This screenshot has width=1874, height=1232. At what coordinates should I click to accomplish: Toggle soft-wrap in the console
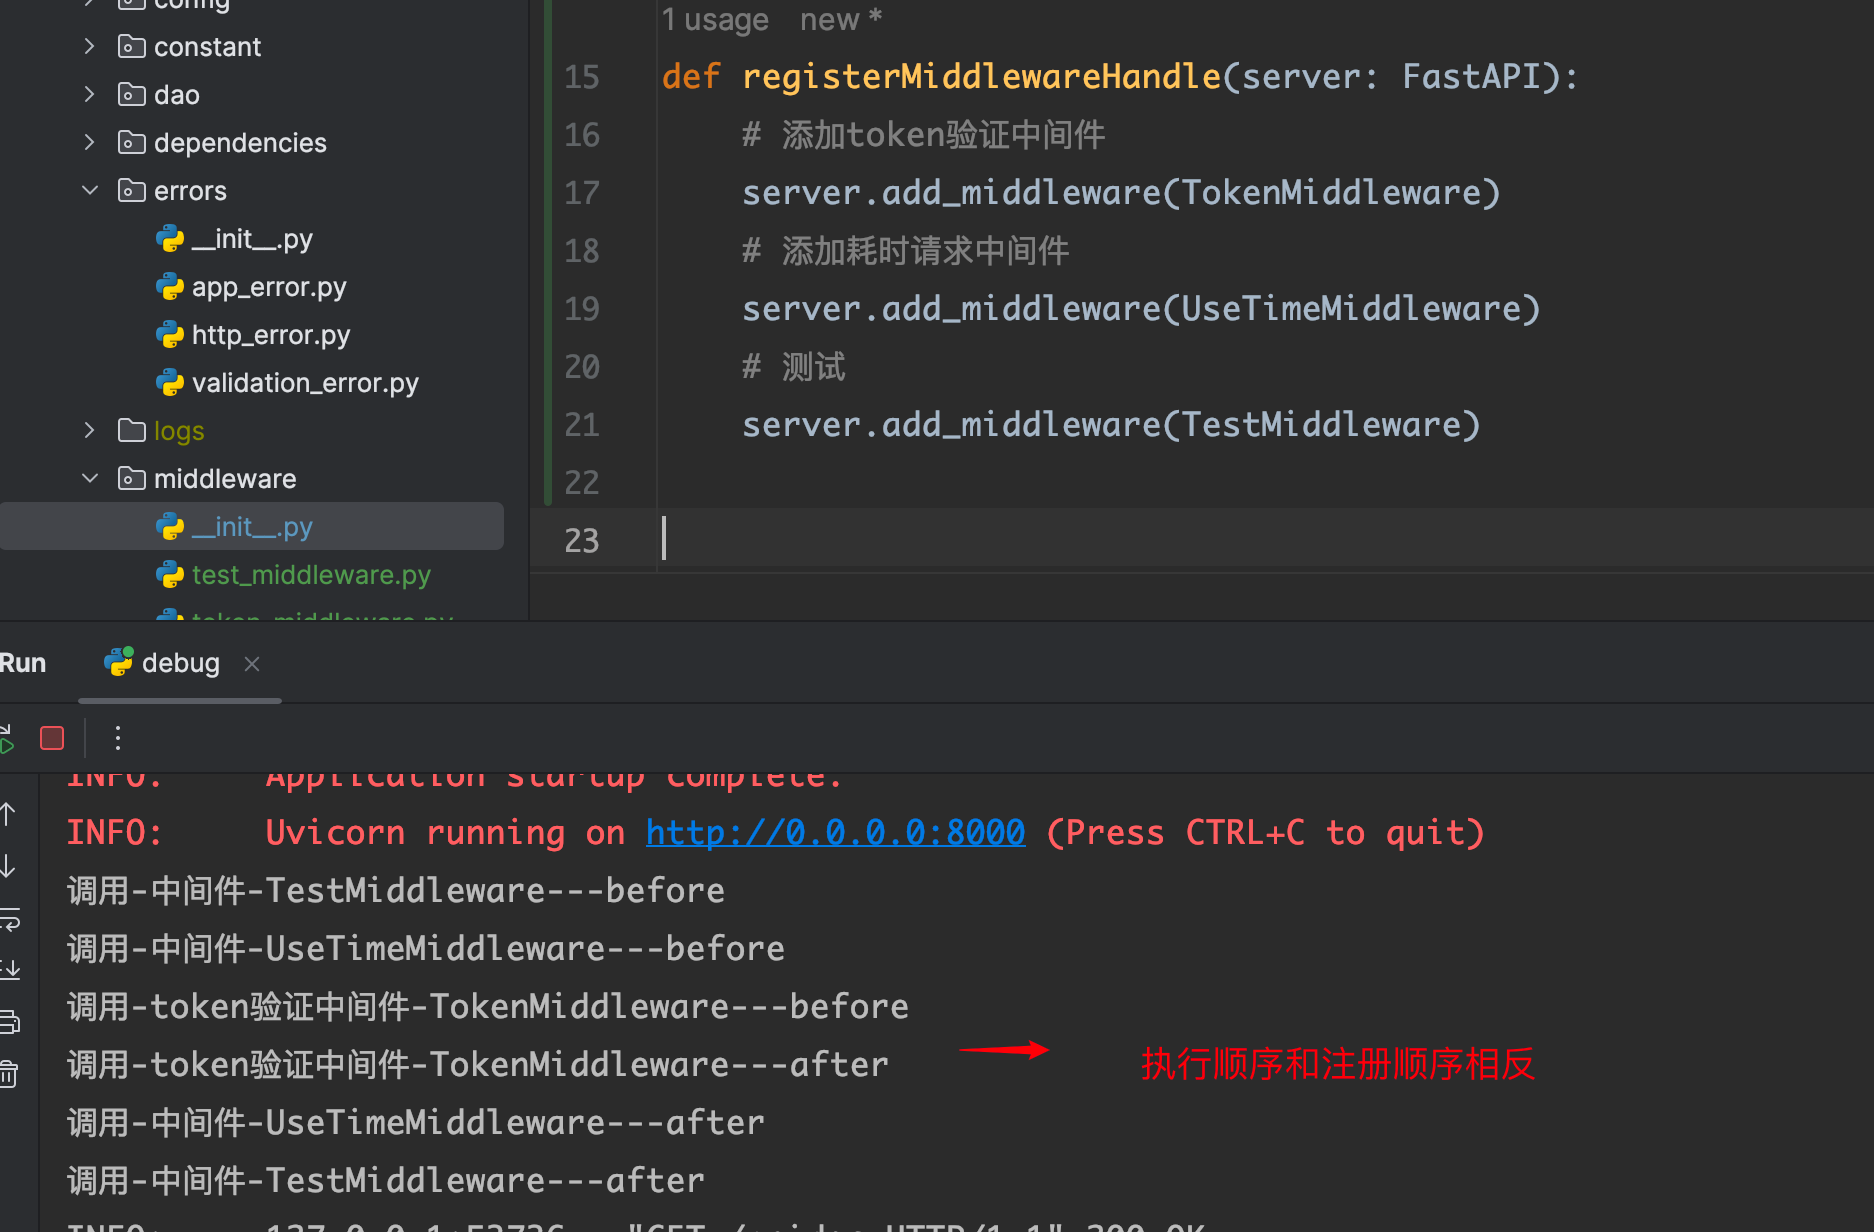[9, 919]
